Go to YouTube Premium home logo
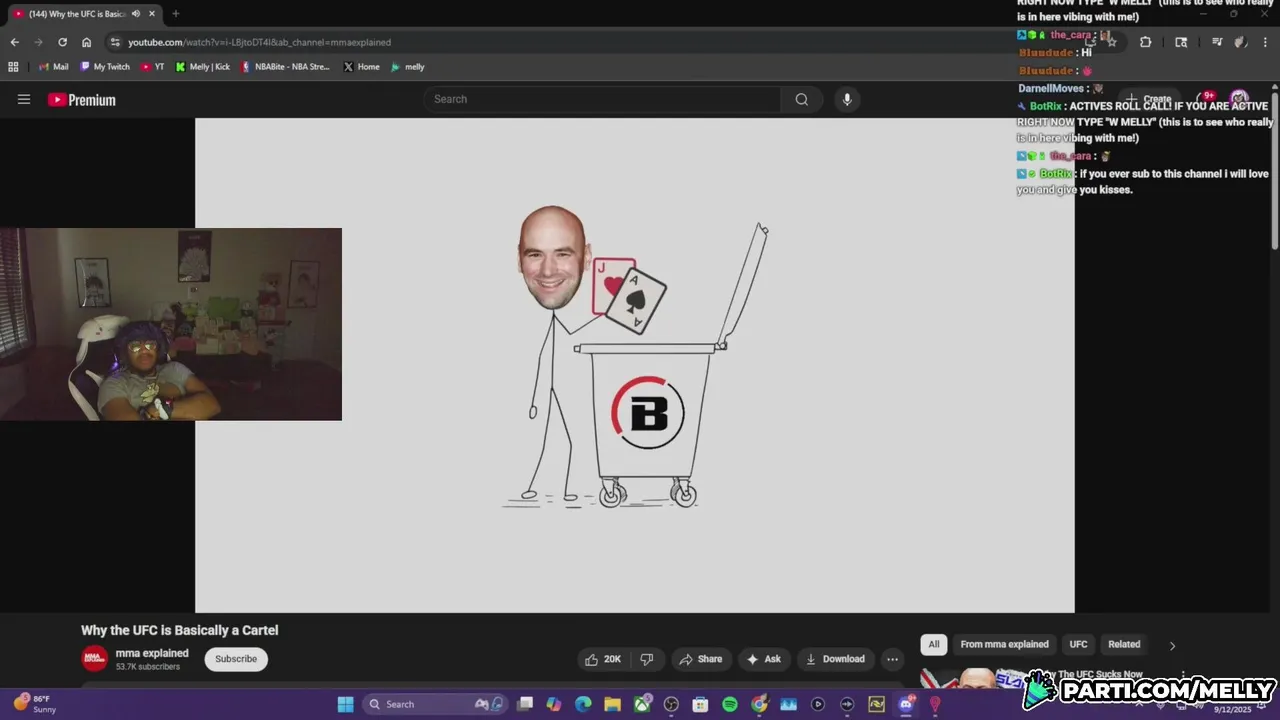 coord(82,100)
